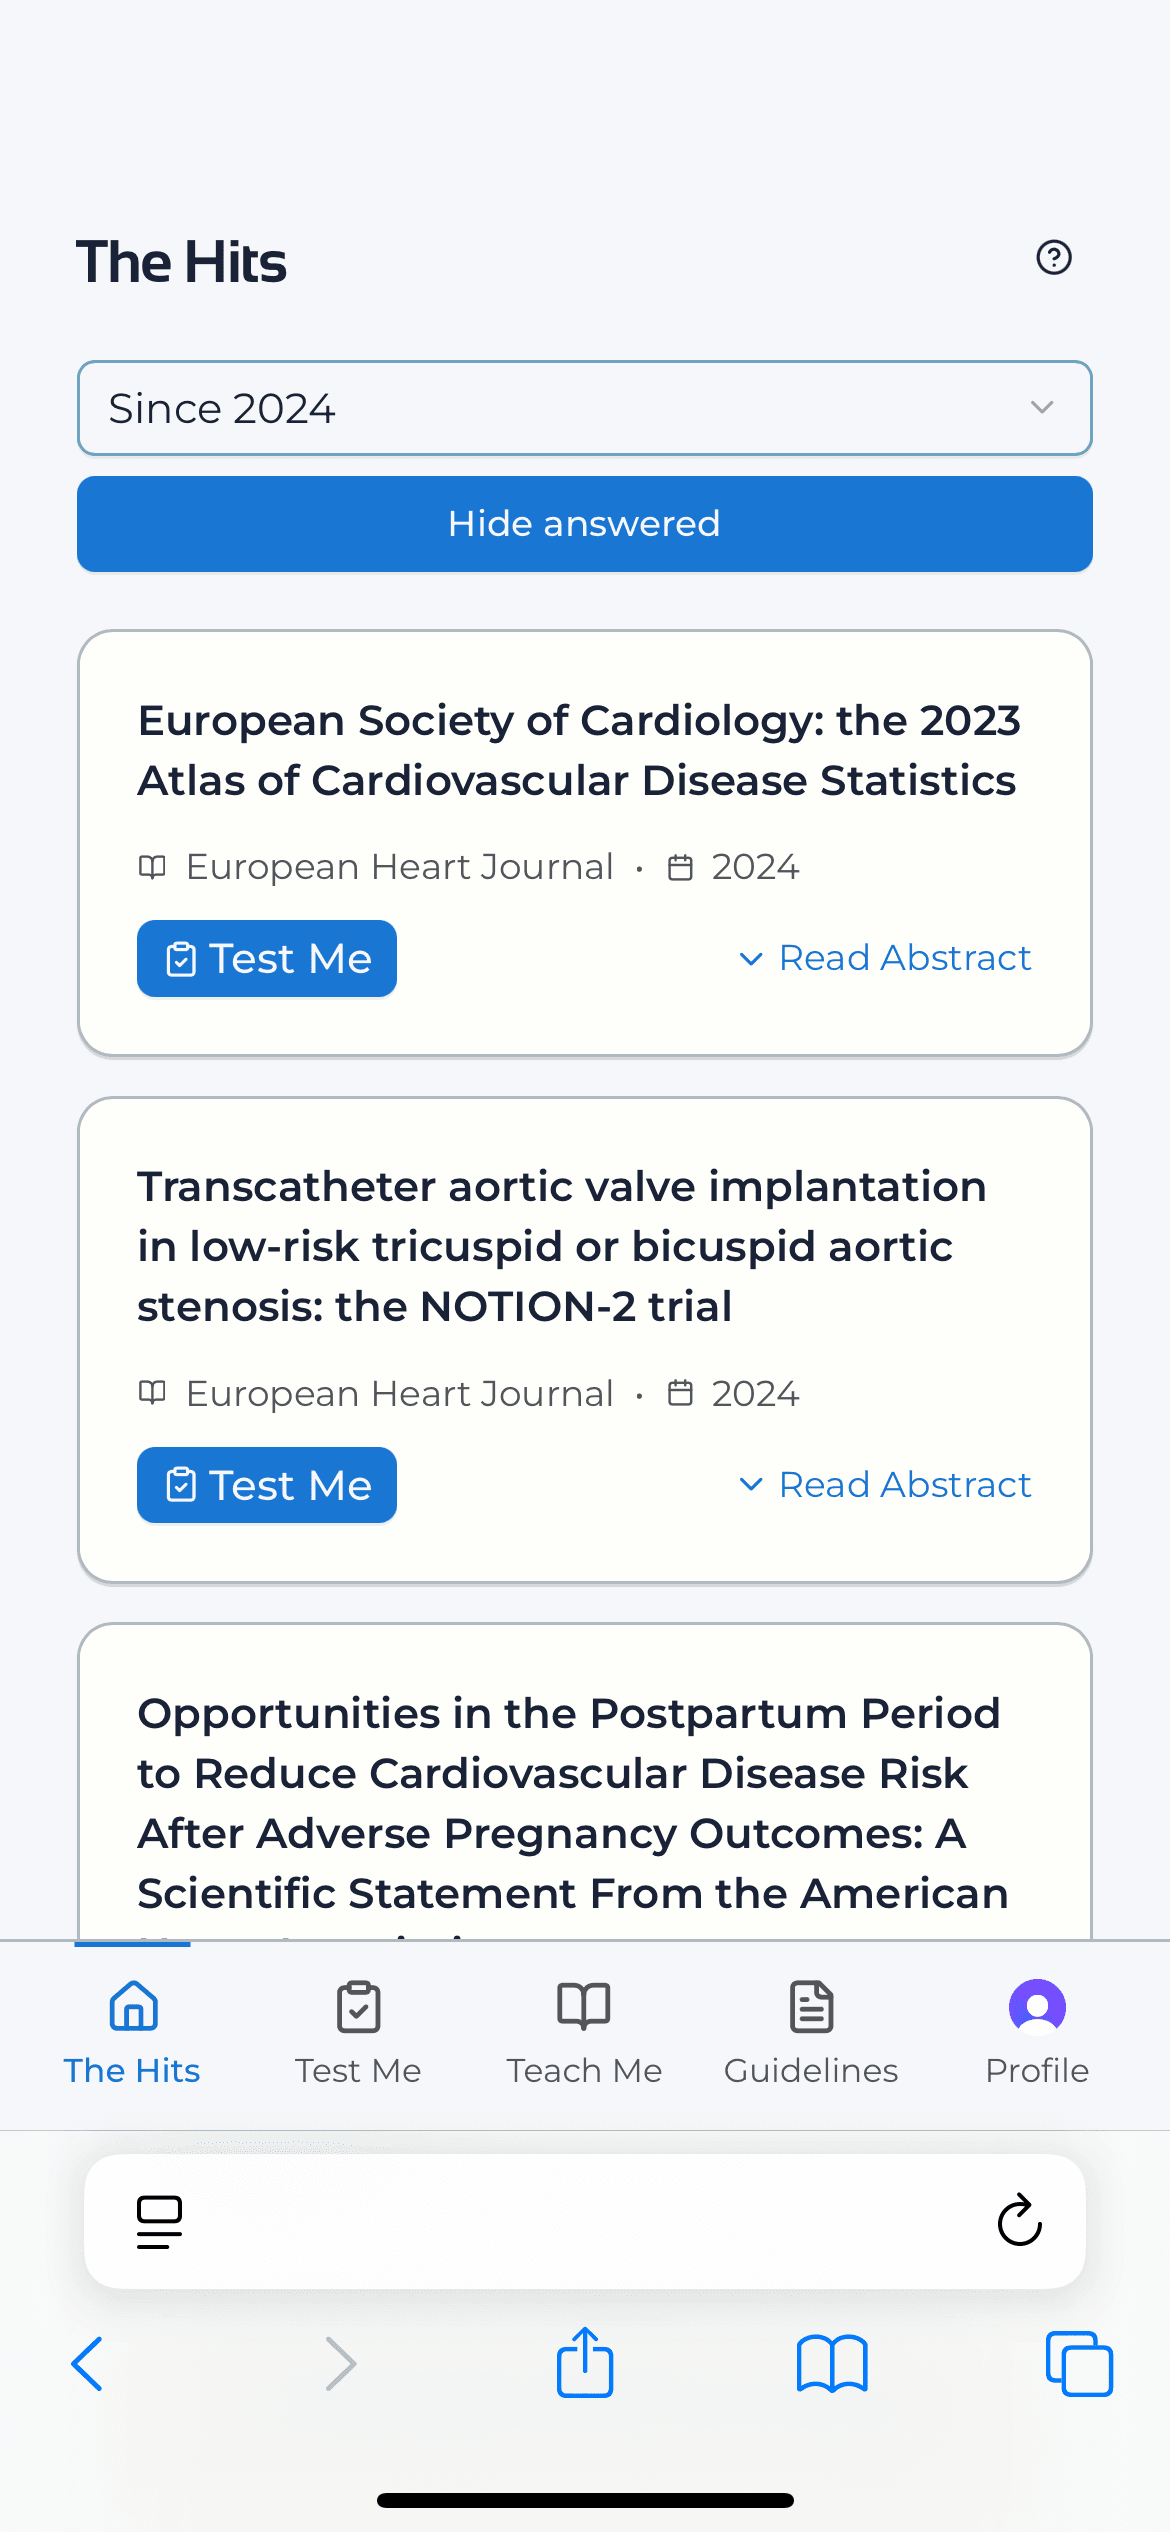Tap Test Me on NOTION-2 trial card

point(267,1485)
